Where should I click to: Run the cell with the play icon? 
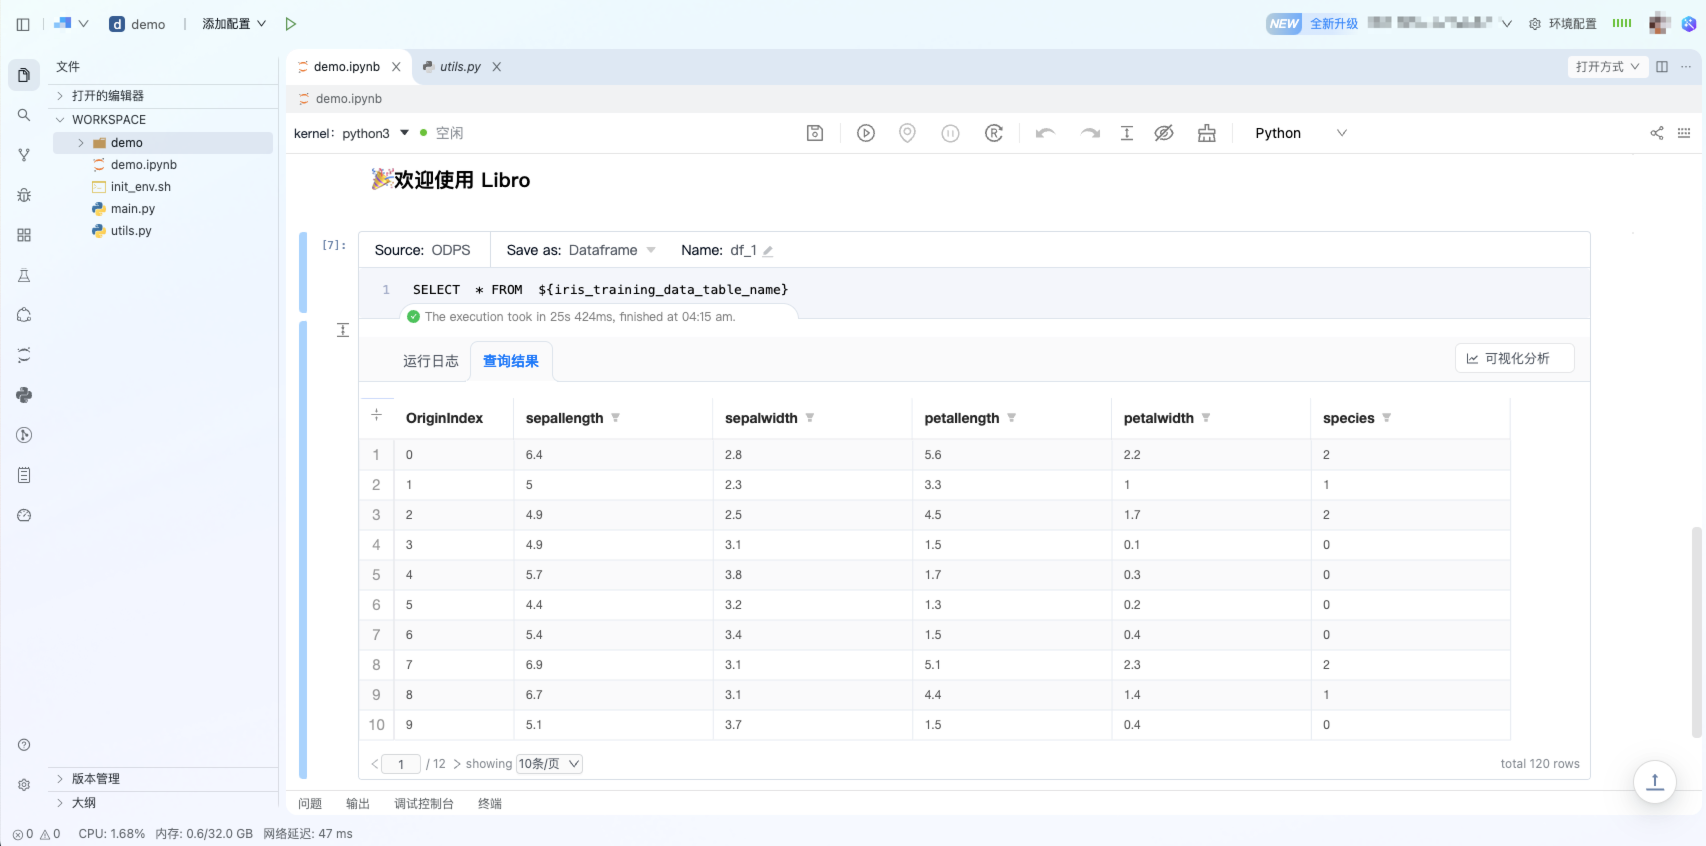point(866,133)
